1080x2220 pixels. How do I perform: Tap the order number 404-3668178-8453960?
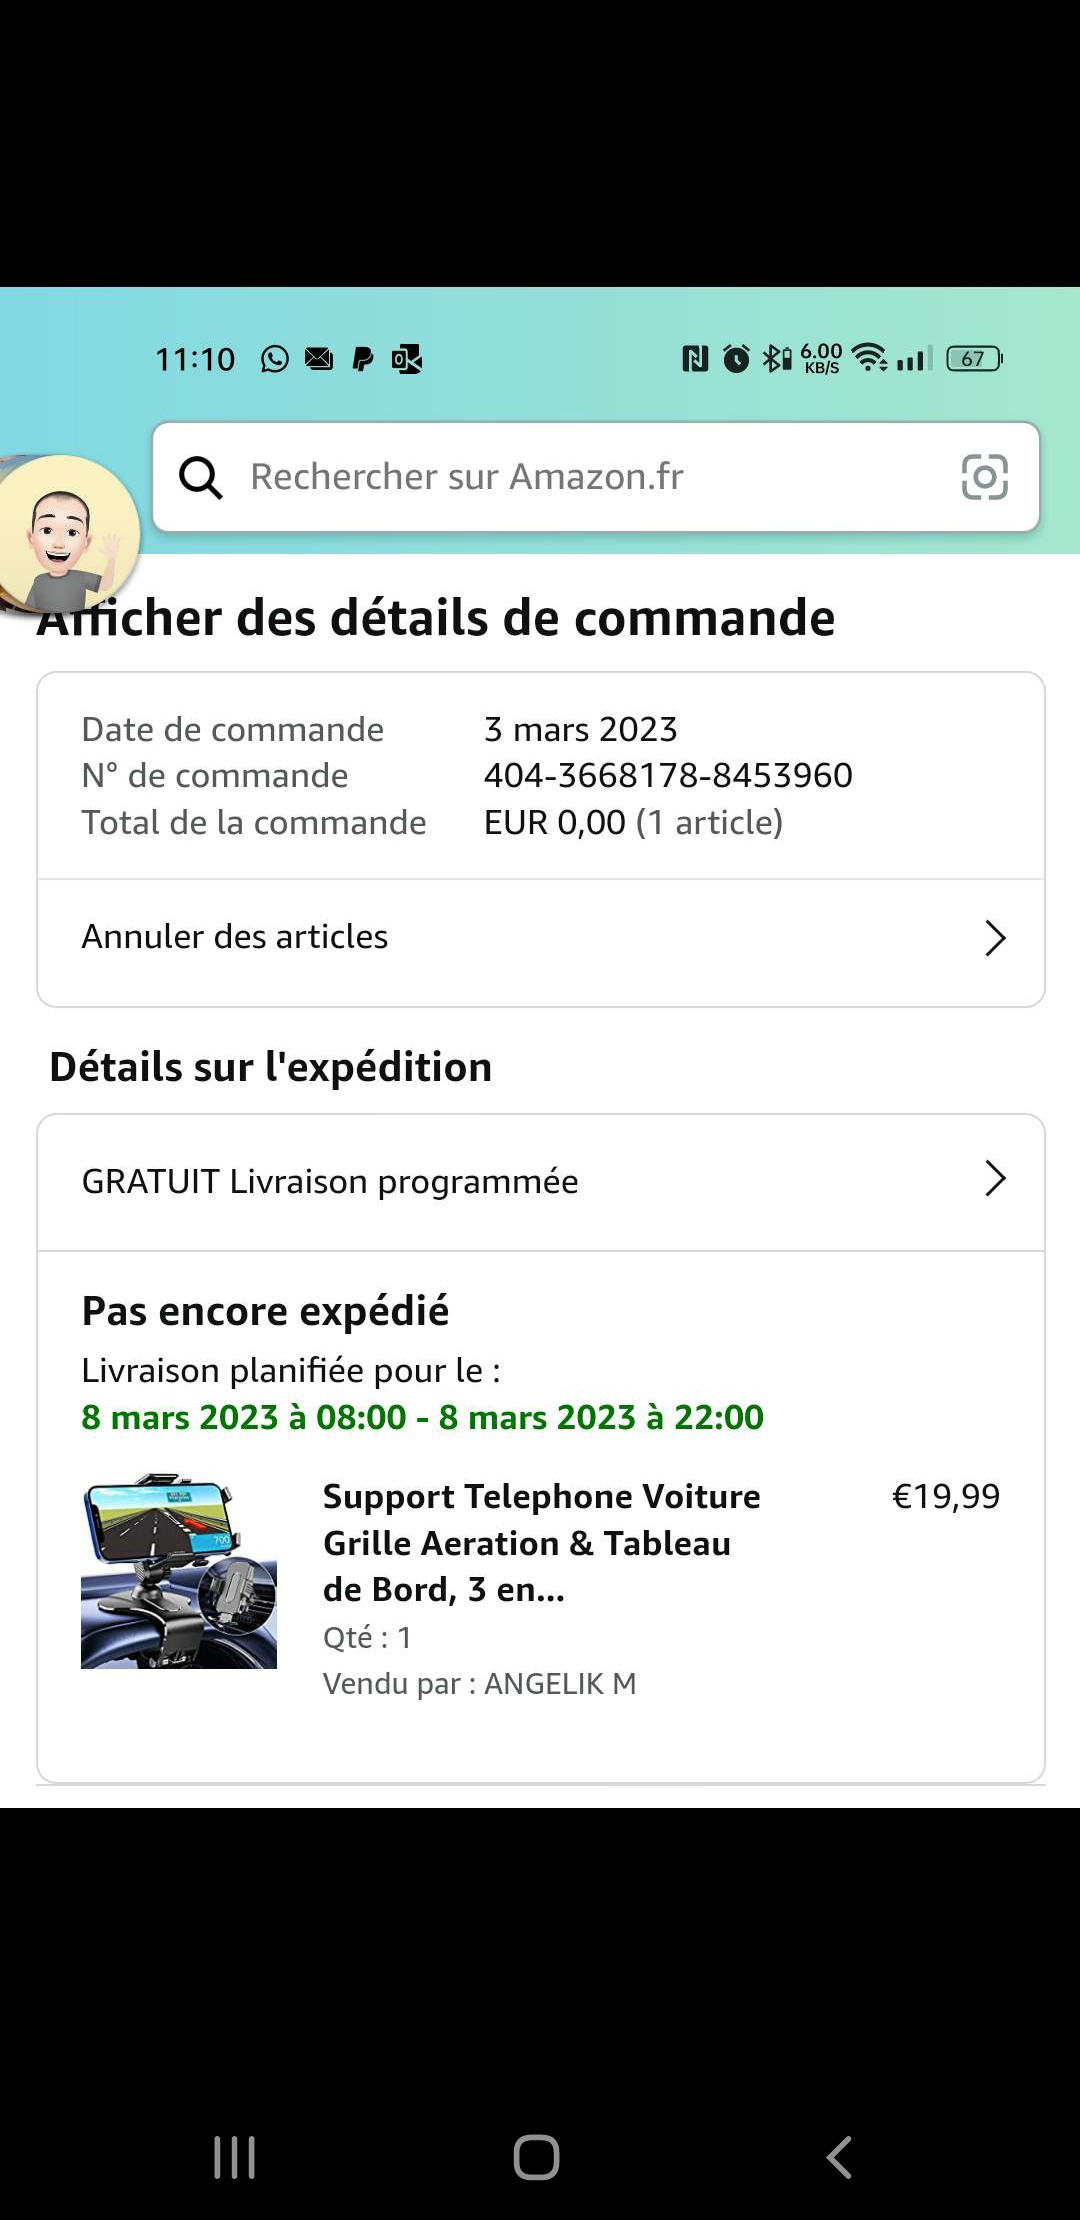tap(668, 775)
